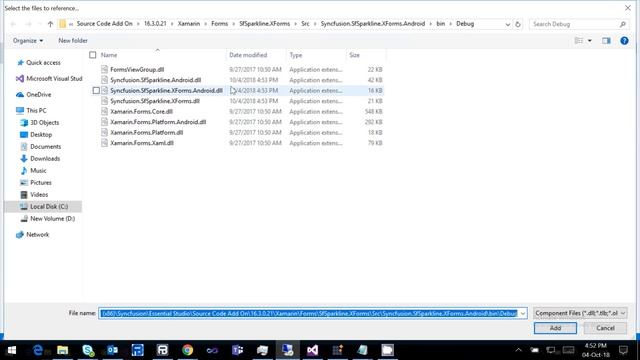The height and width of the screenshot is (360, 640).
Task: Open Skype from taskbar
Action: click(88, 350)
